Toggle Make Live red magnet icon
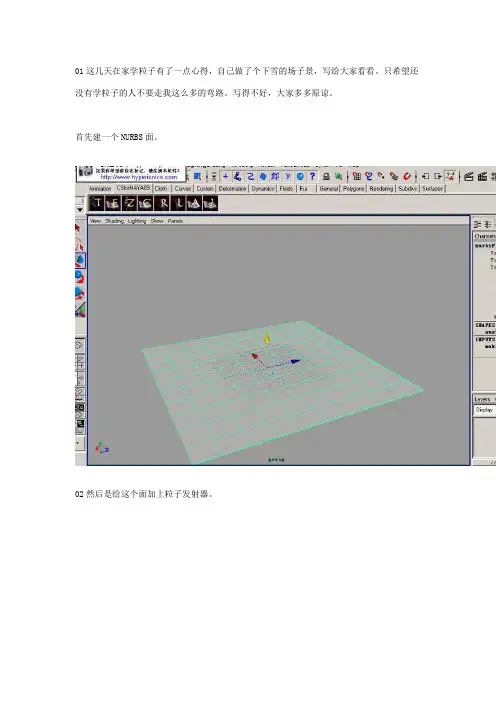The height and width of the screenshot is (702, 496). (x=406, y=176)
